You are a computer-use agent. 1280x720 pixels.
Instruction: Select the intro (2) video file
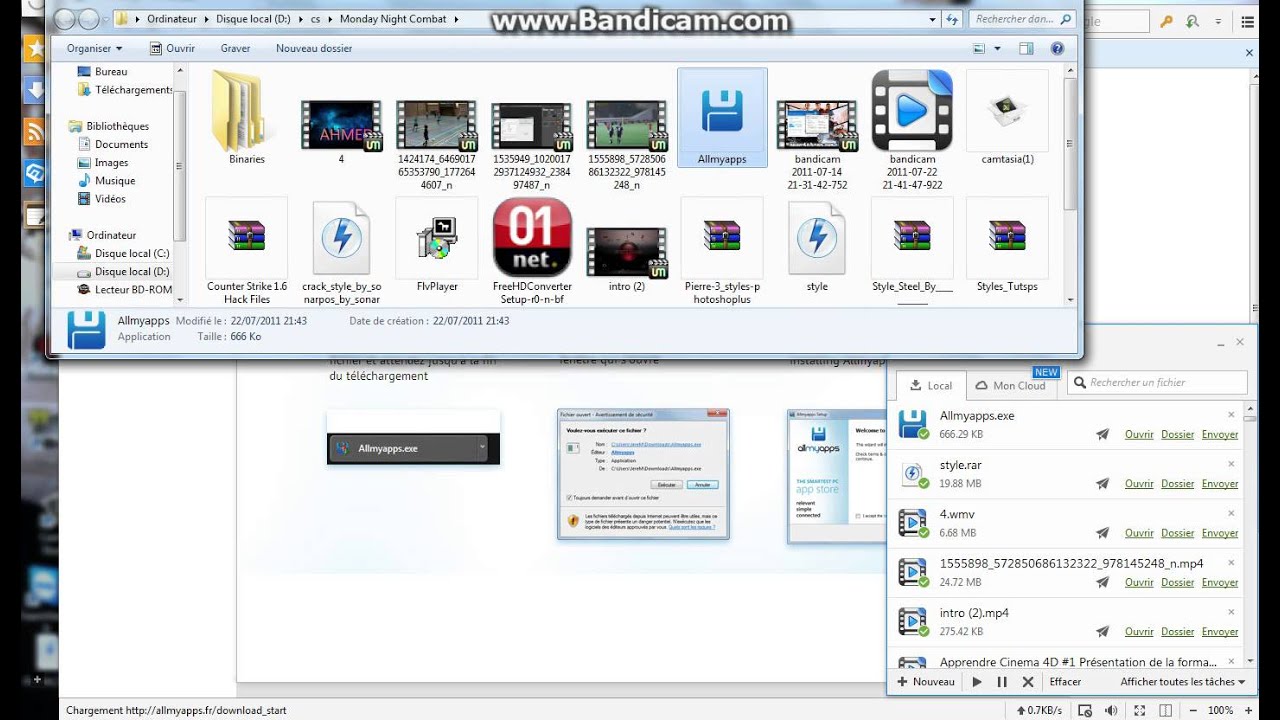point(626,258)
